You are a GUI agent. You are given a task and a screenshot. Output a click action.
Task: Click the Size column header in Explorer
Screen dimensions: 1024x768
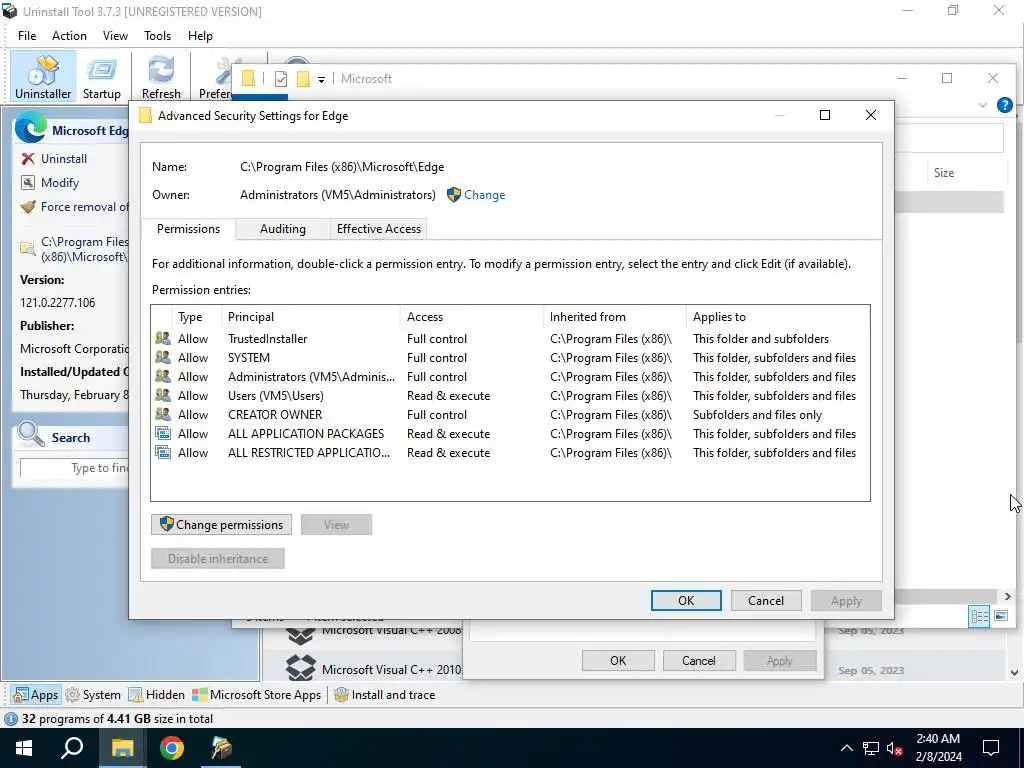966,173
